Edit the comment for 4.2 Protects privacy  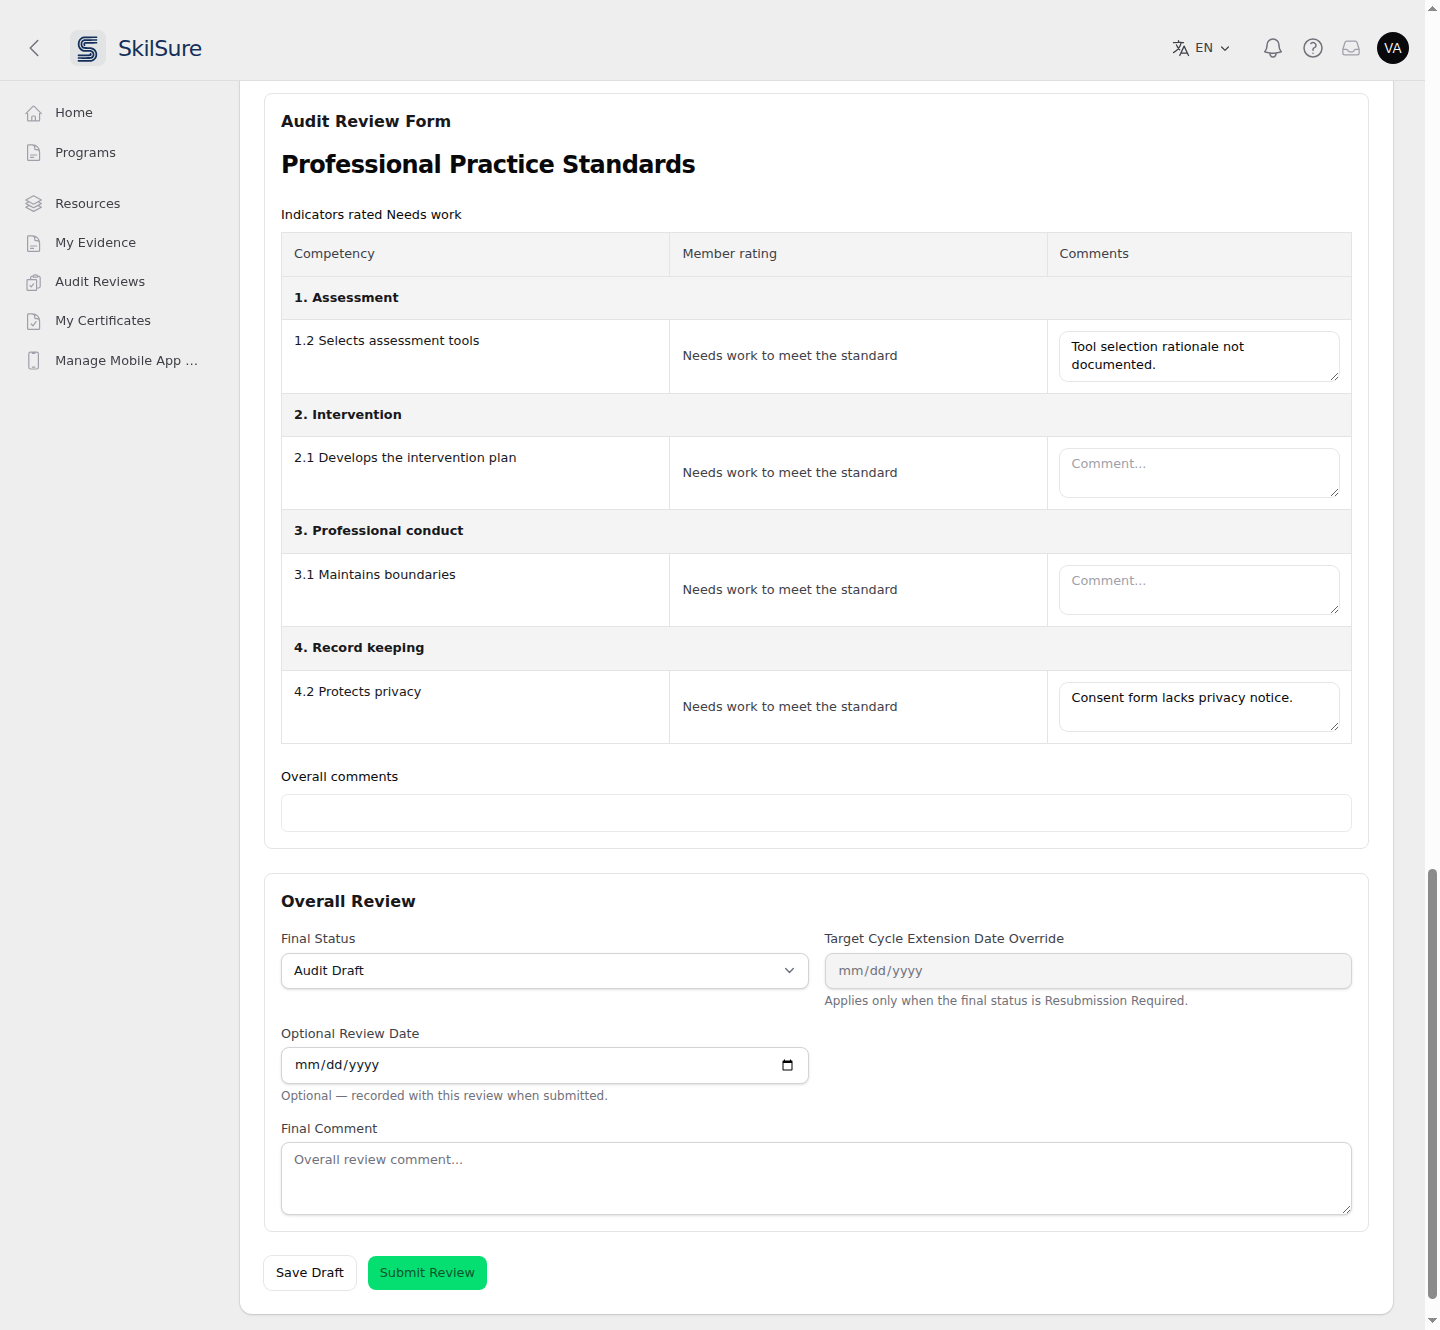[1199, 707]
